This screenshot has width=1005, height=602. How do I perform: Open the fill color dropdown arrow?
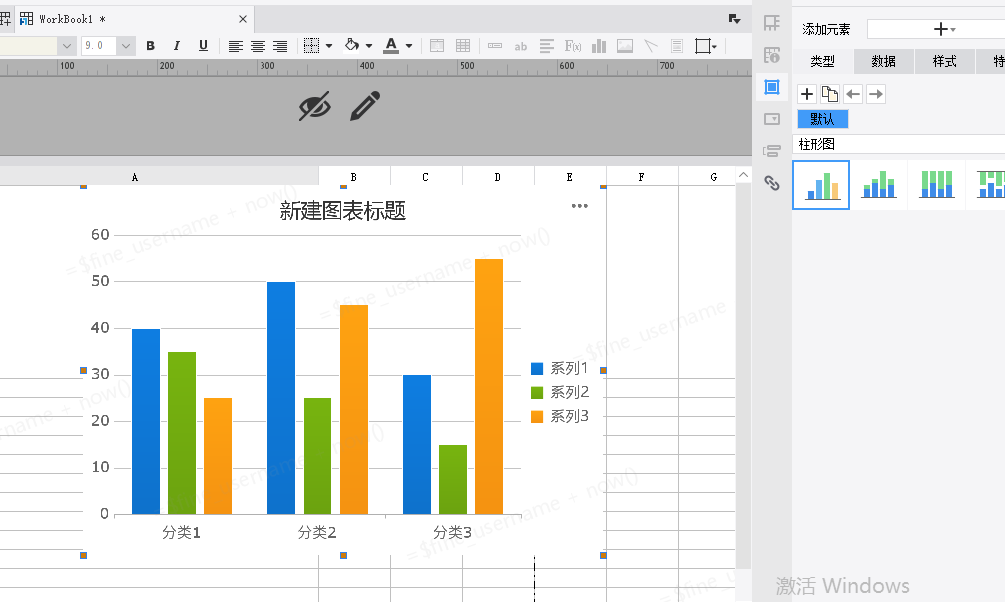[x=369, y=46]
